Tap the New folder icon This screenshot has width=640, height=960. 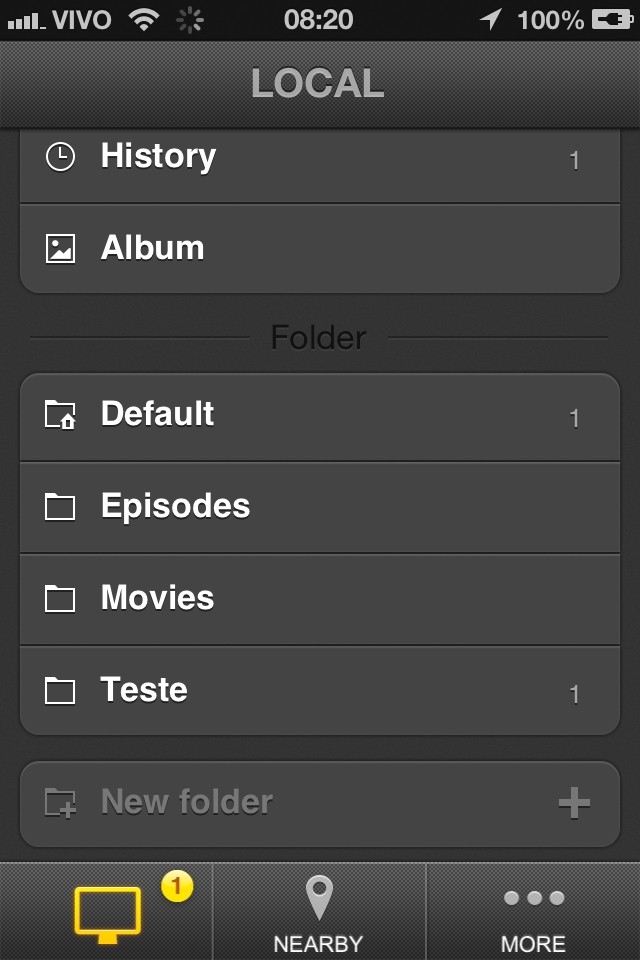61,803
